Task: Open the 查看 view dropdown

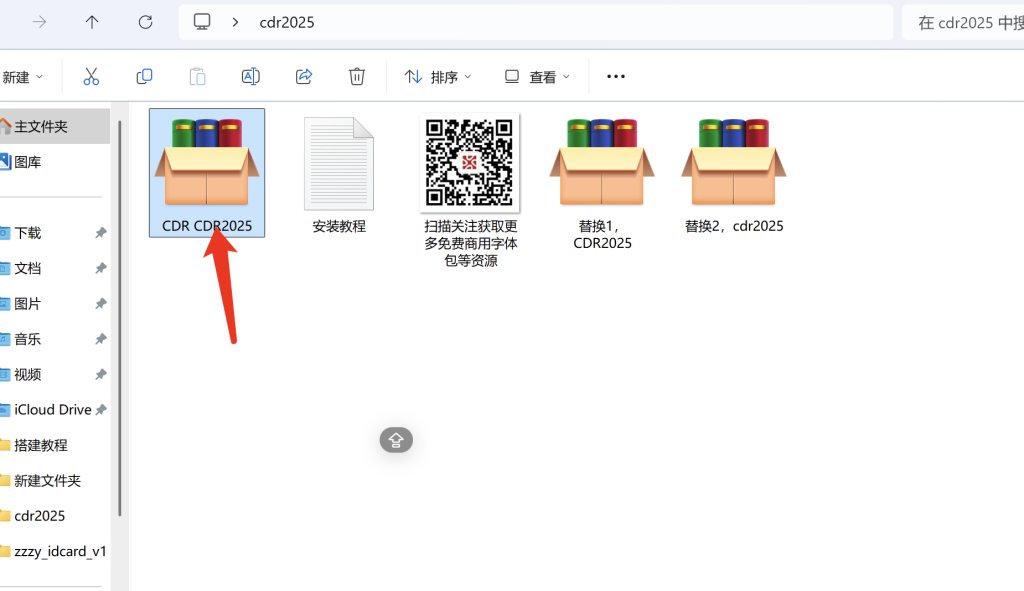Action: [537, 77]
